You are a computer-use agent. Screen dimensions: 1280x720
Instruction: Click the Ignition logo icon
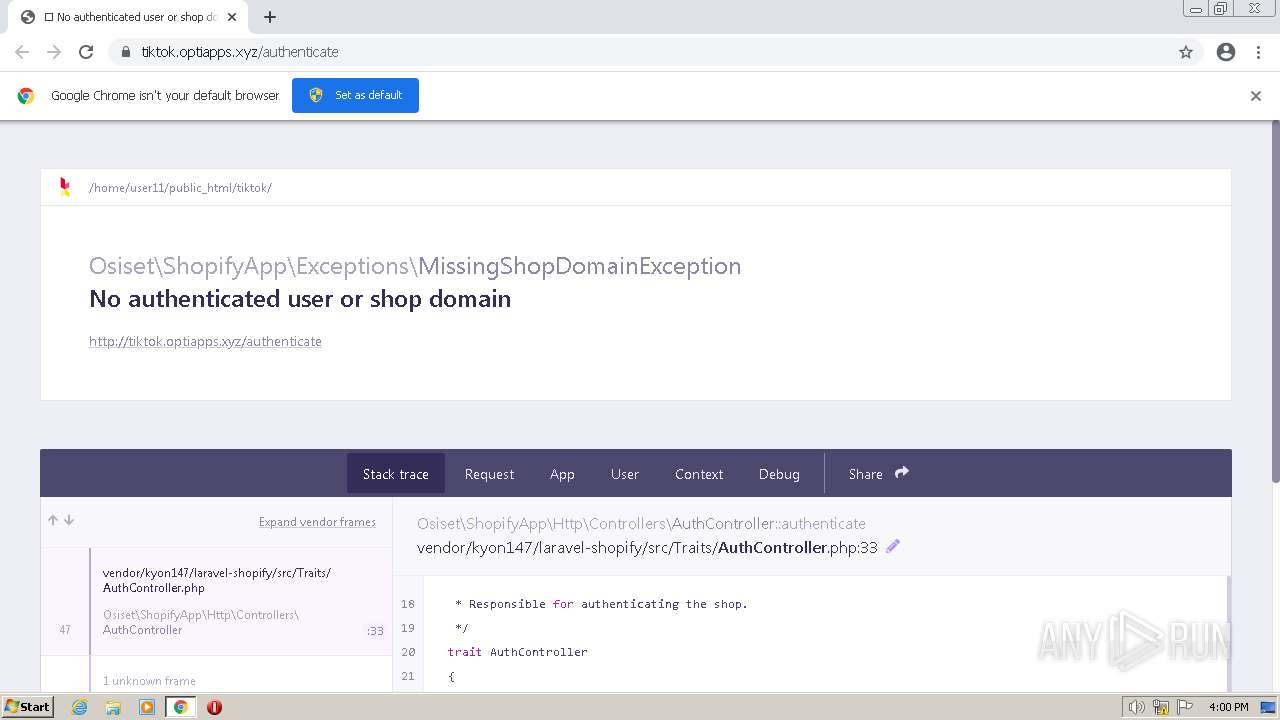[x=65, y=187]
